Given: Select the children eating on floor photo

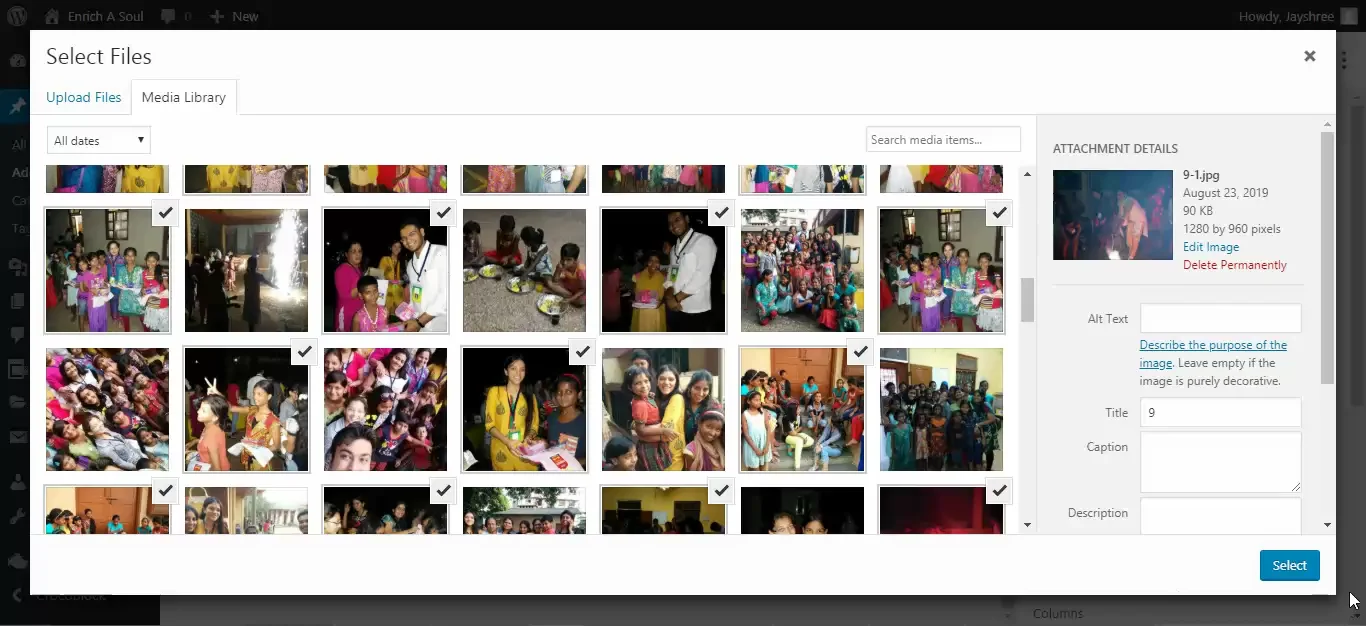Looking at the screenshot, I should point(524,270).
